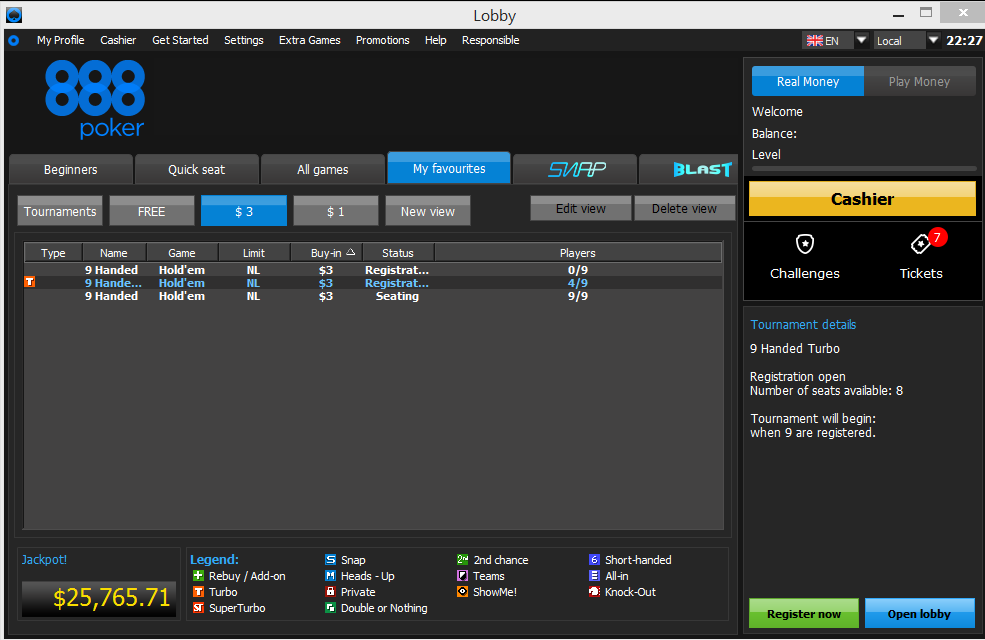Select the My favourites tab
This screenshot has width=985, height=640.
tap(449, 168)
